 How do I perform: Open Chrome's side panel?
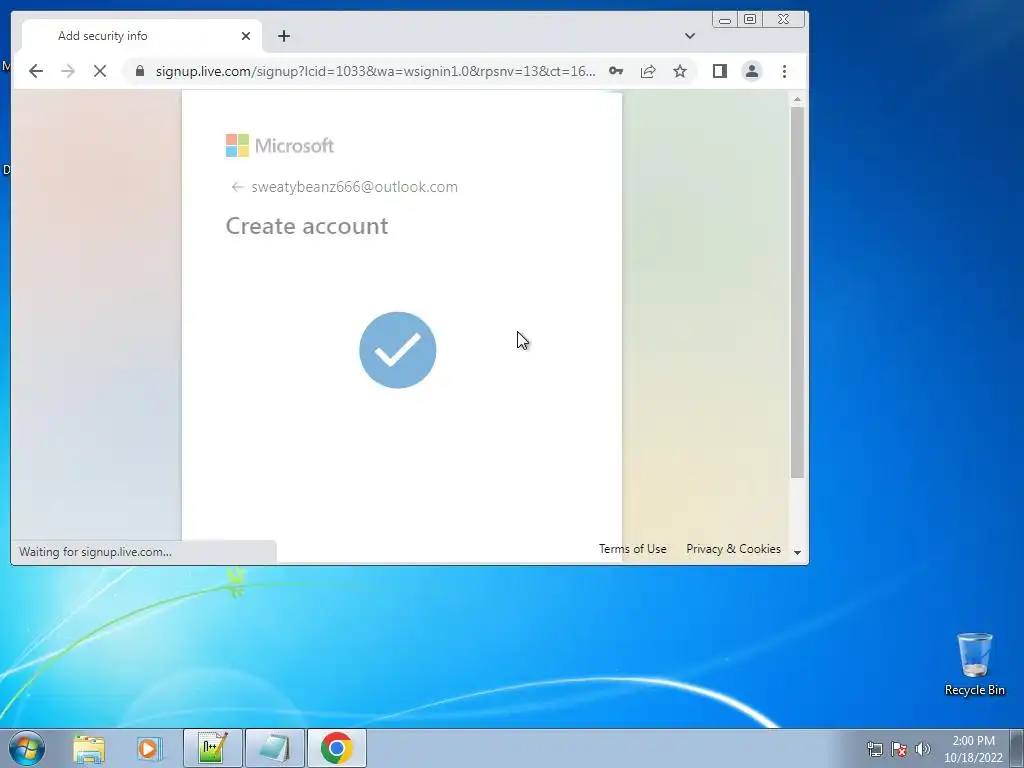720,71
